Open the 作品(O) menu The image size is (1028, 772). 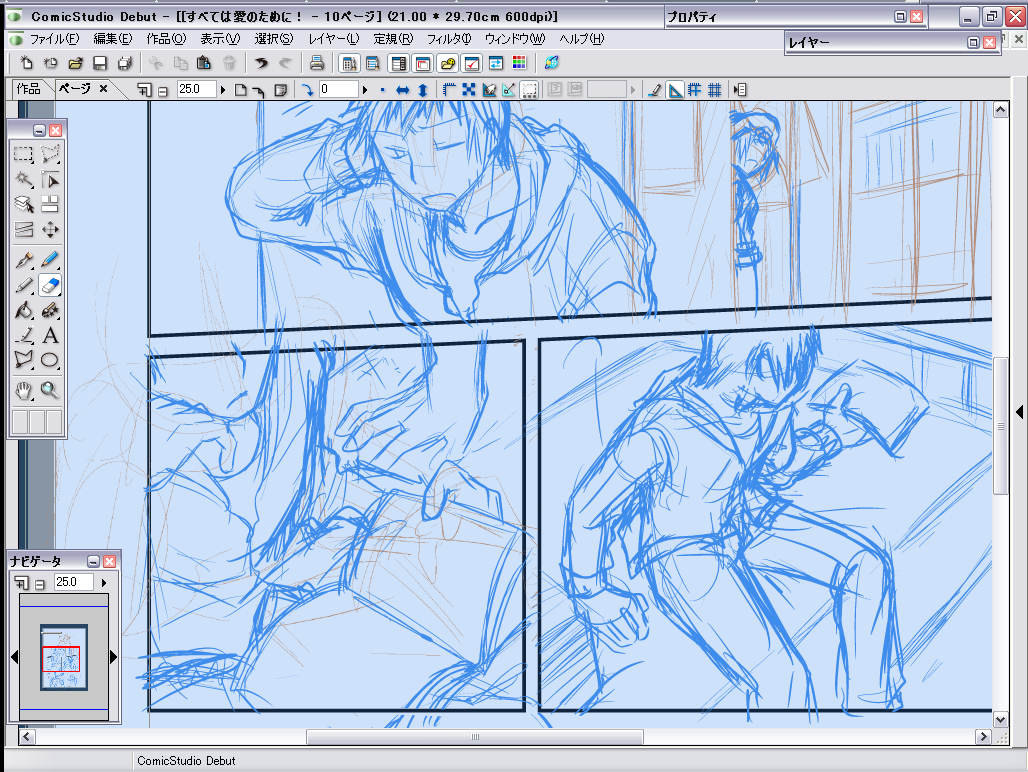click(x=166, y=39)
